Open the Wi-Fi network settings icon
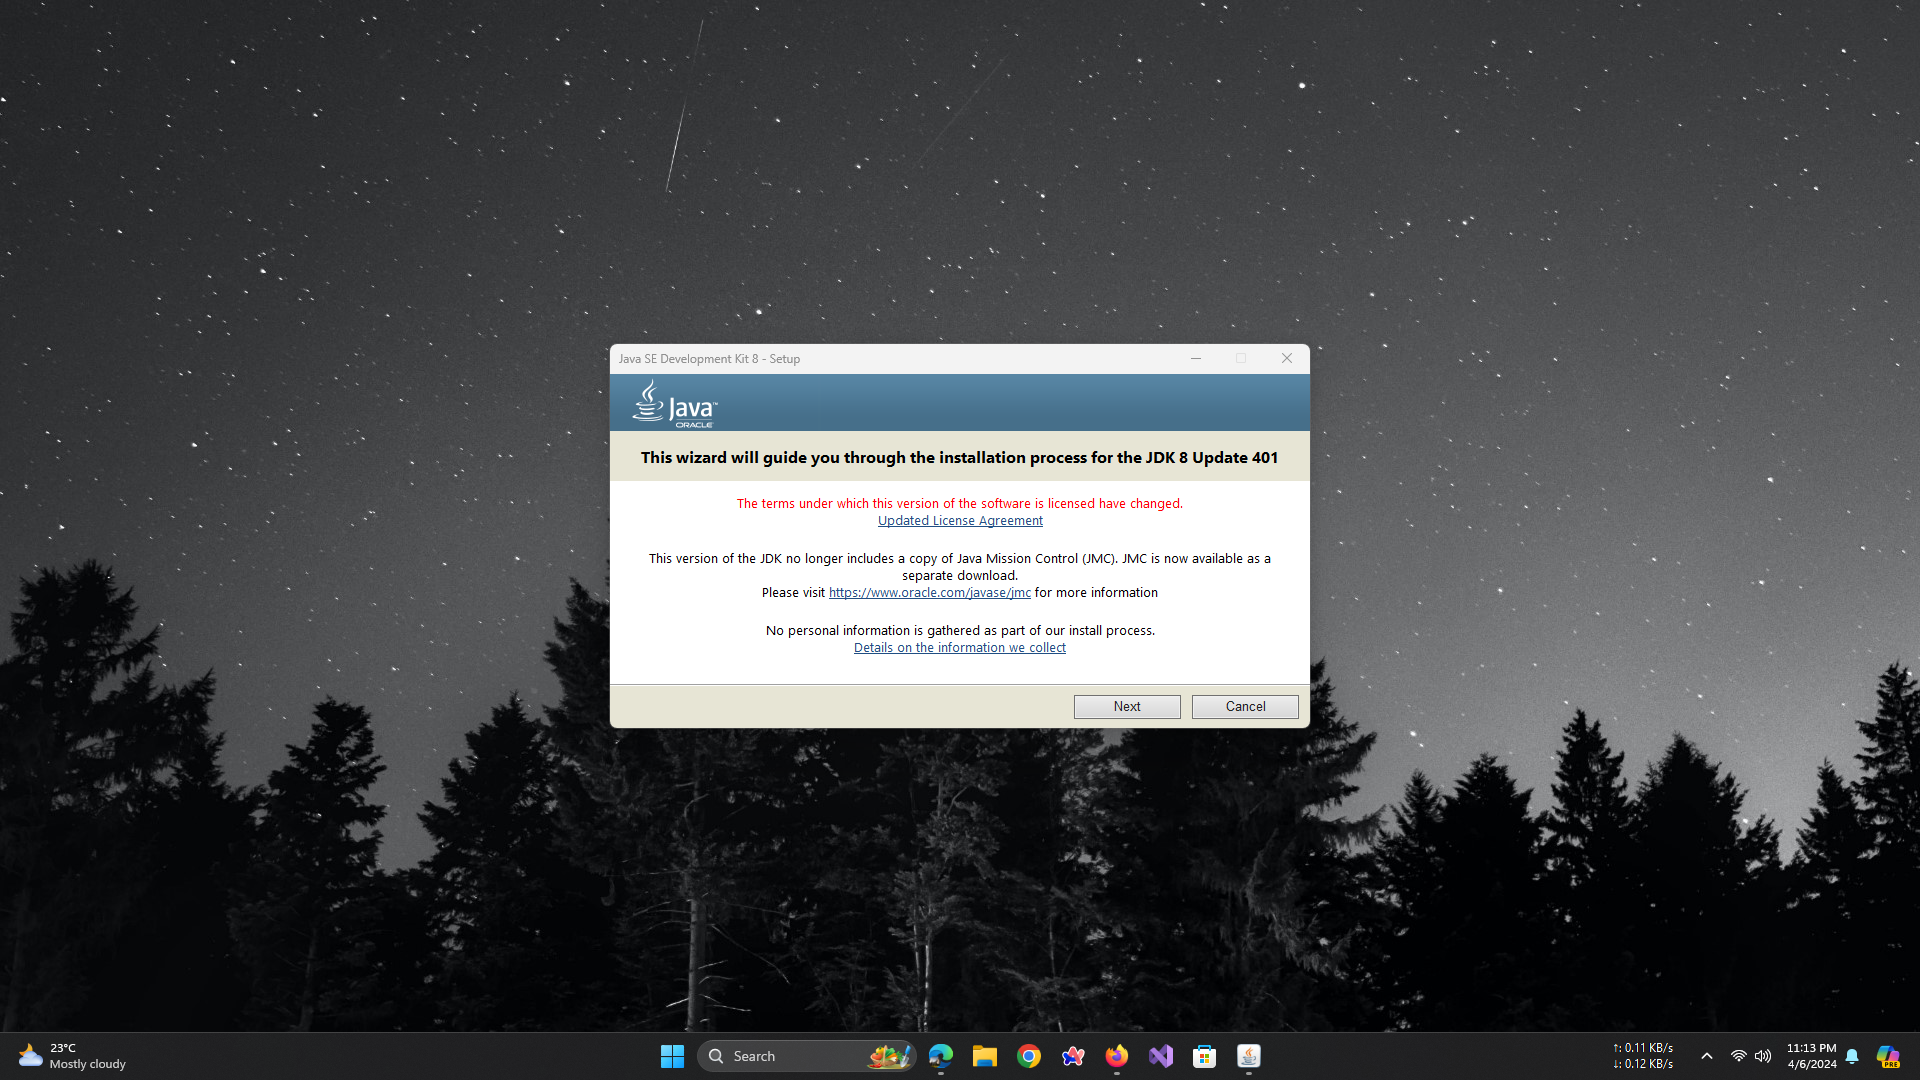Image resolution: width=1920 pixels, height=1080 pixels. point(1739,1056)
